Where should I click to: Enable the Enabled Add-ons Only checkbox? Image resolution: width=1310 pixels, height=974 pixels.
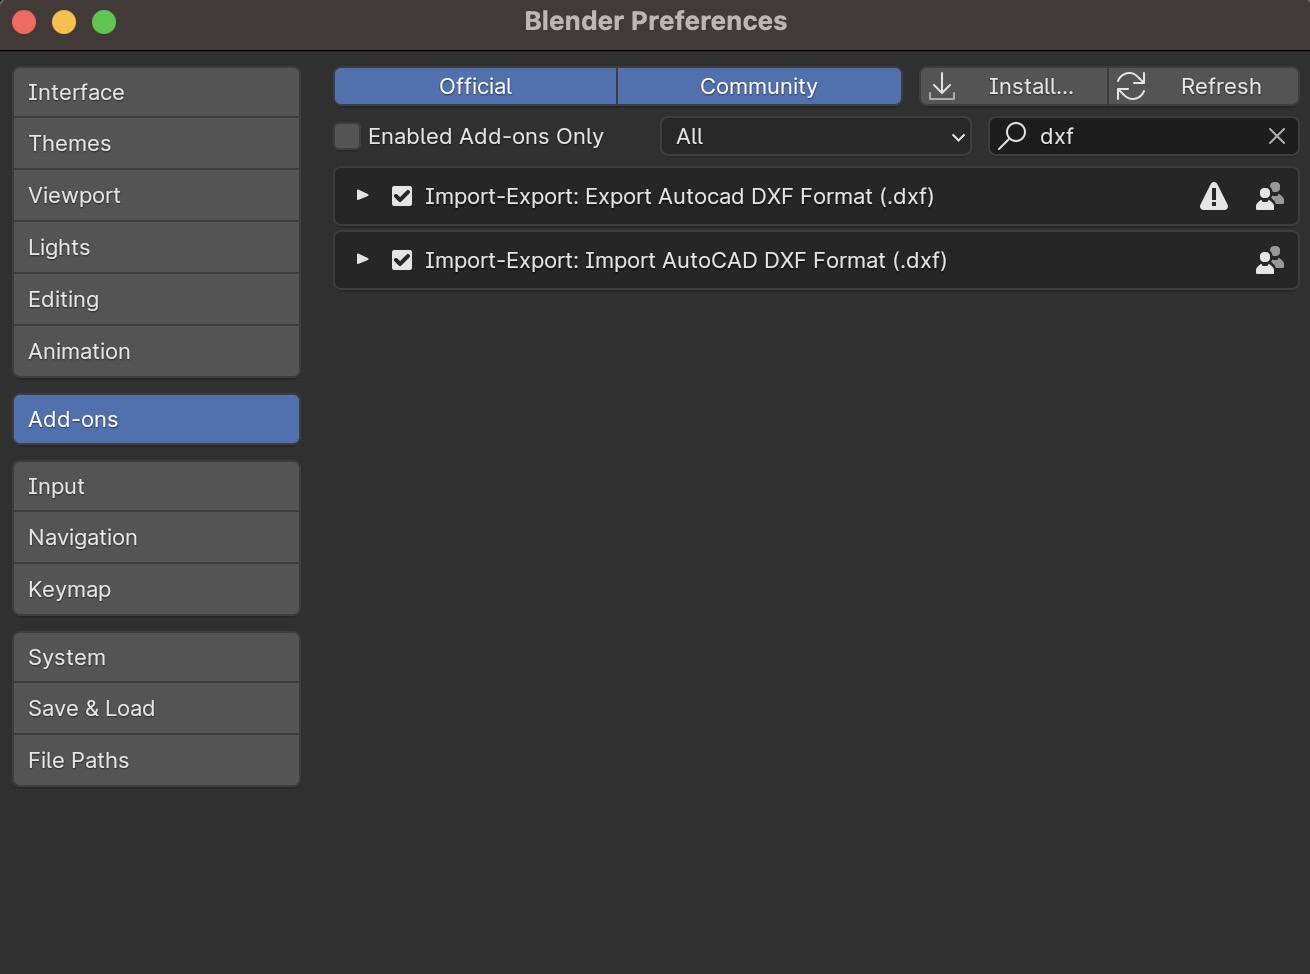pyautogui.click(x=347, y=136)
